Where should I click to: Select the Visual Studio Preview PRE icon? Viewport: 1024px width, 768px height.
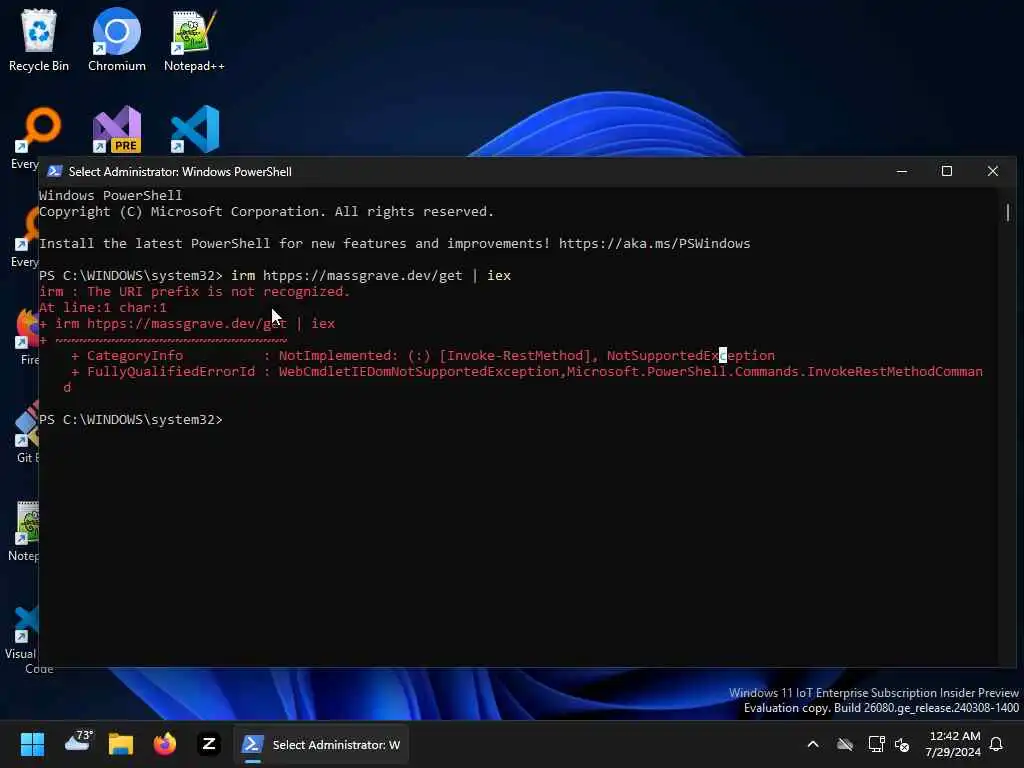point(117,129)
